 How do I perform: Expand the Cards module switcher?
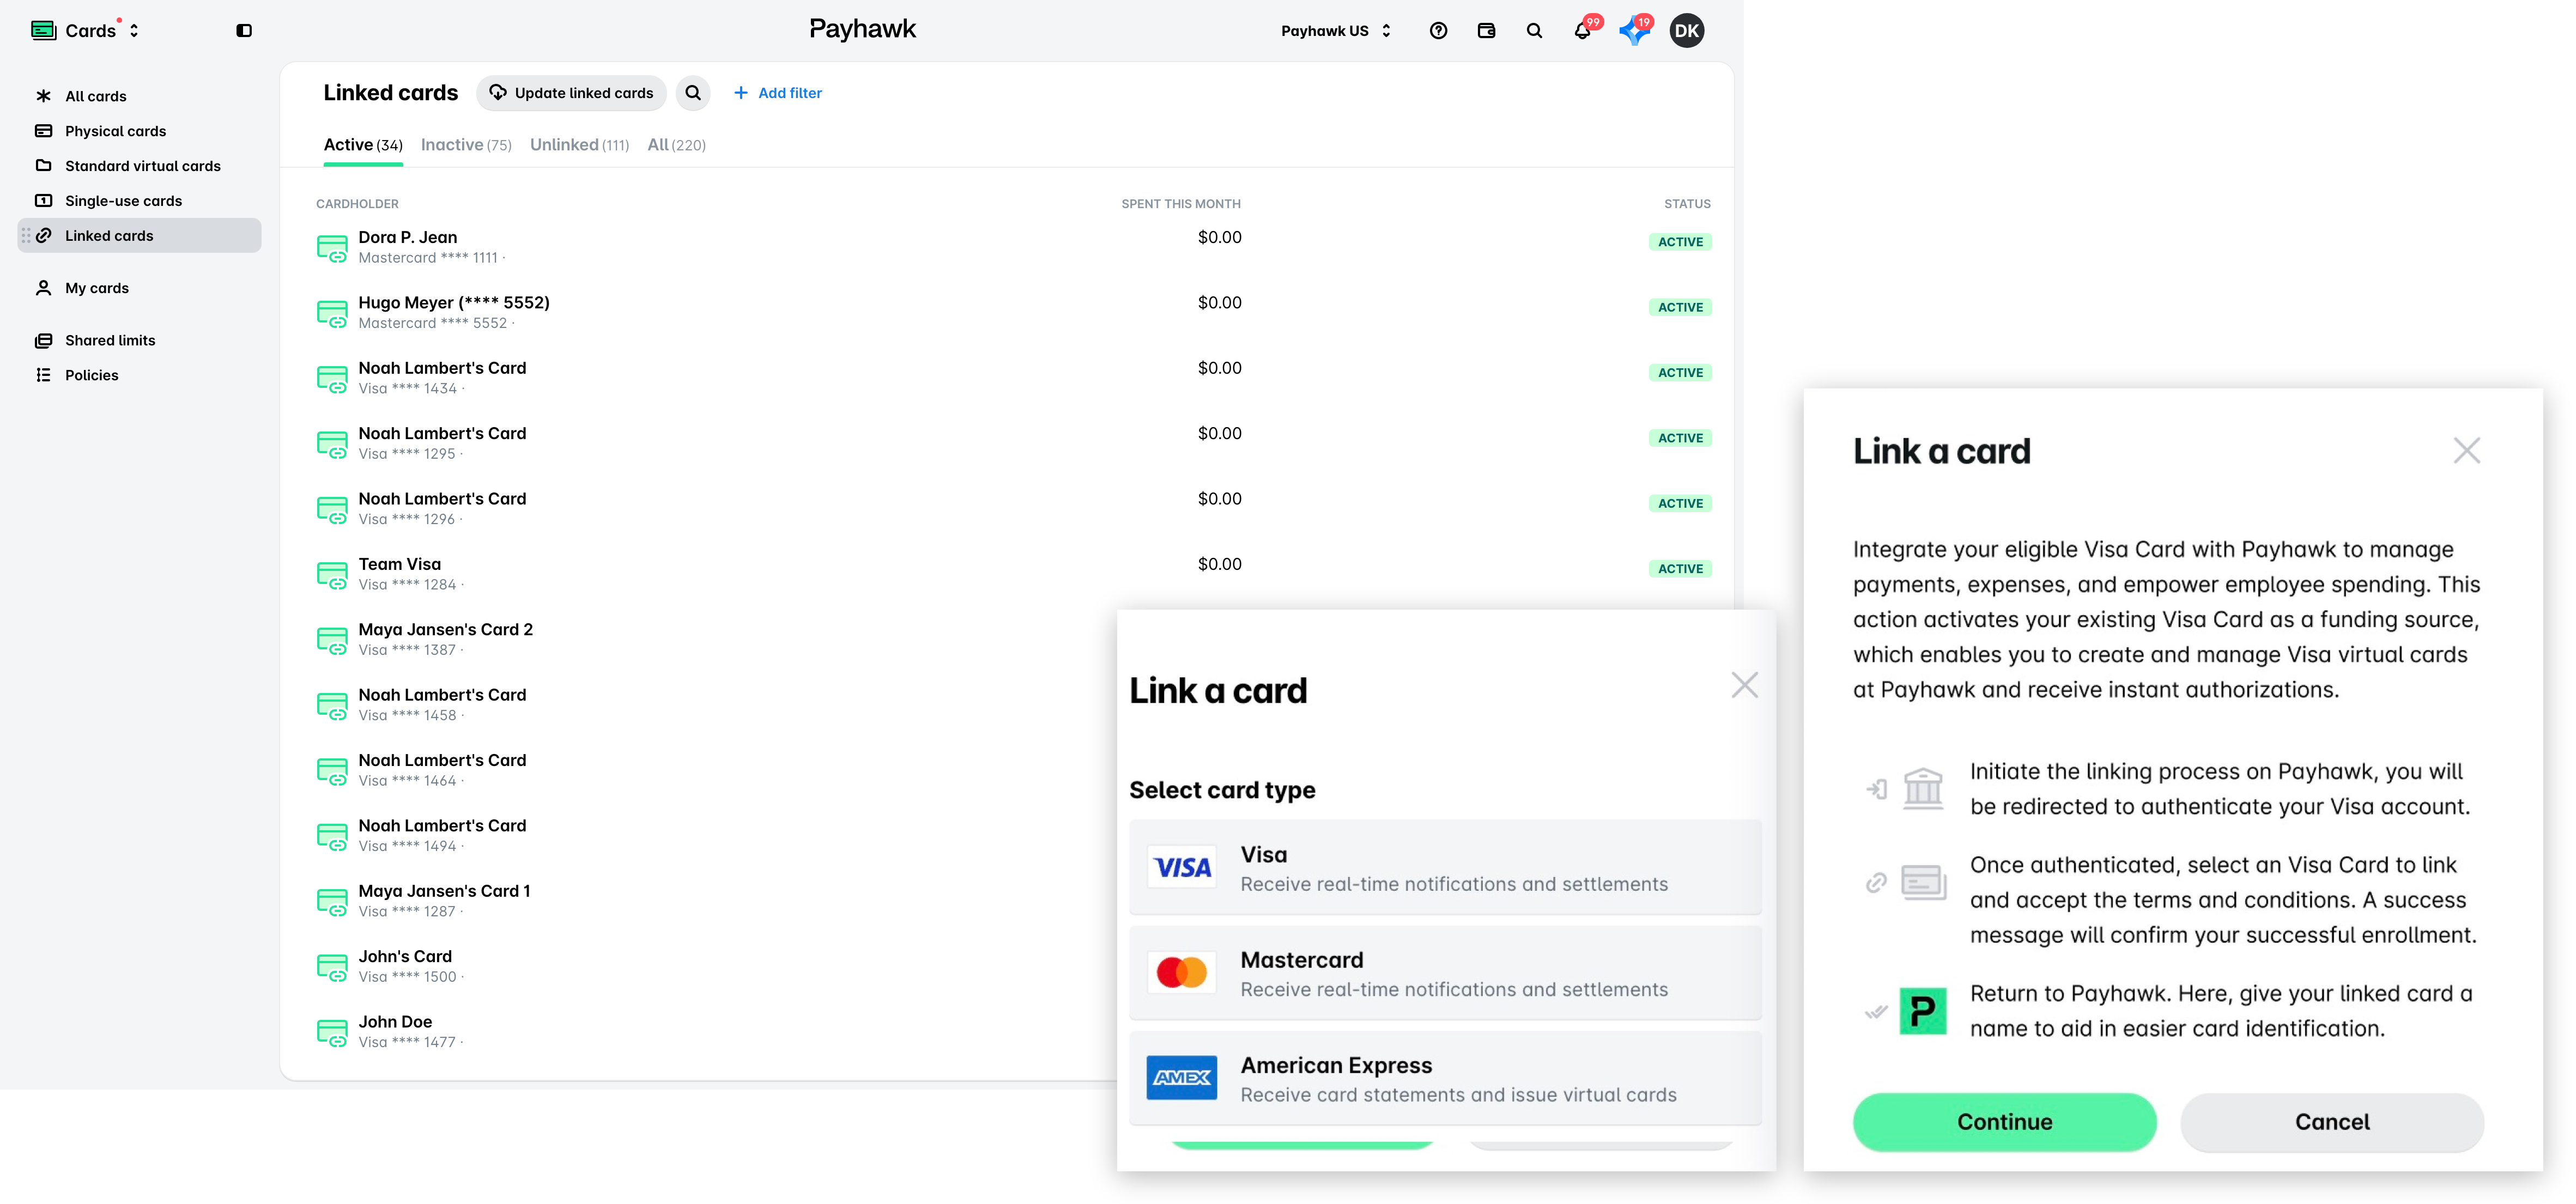coord(86,31)
